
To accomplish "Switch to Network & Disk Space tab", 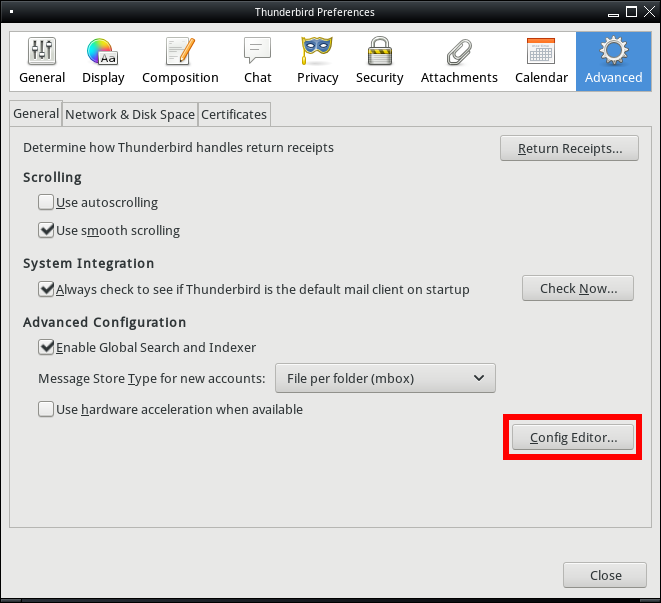I will (130, 114).
